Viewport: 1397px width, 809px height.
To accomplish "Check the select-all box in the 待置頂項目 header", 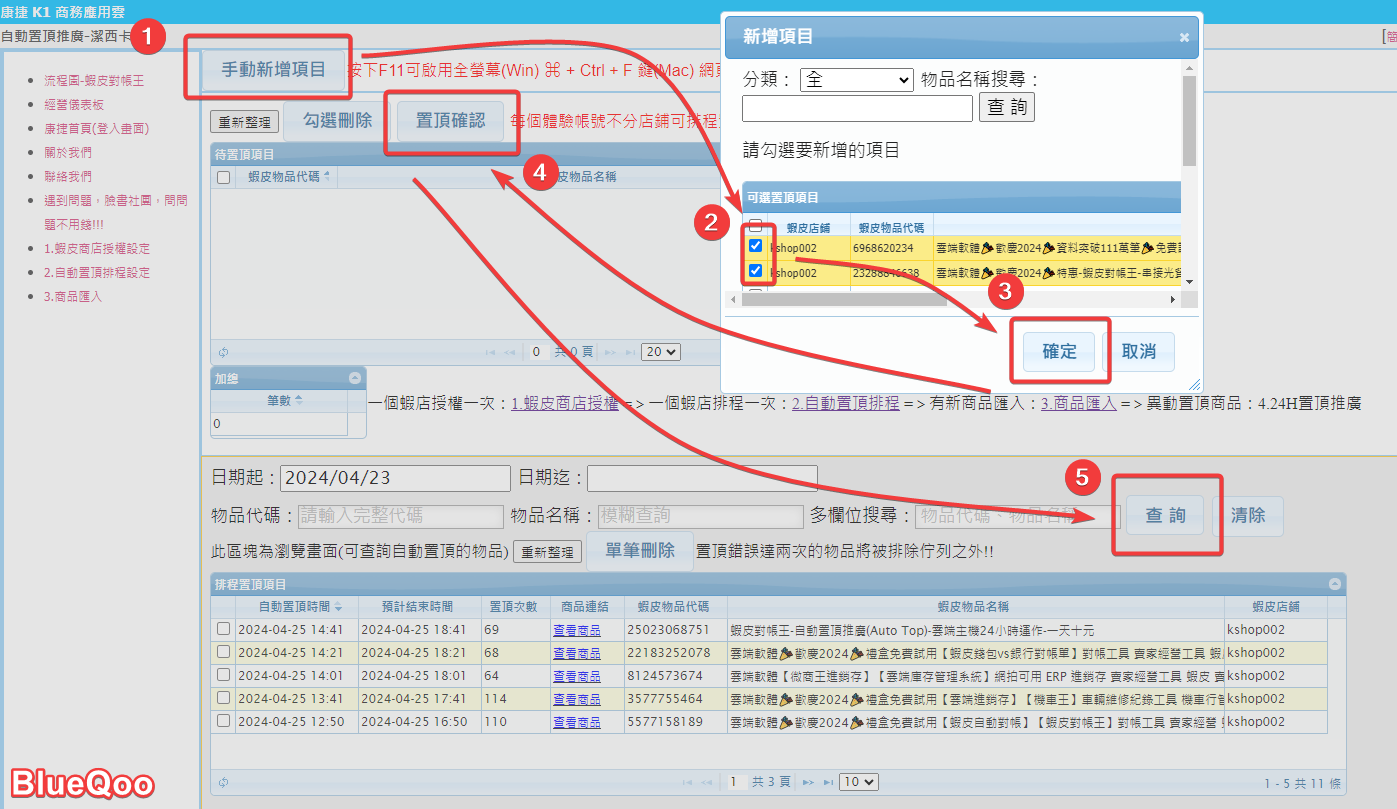I will (x=223, y=177).
